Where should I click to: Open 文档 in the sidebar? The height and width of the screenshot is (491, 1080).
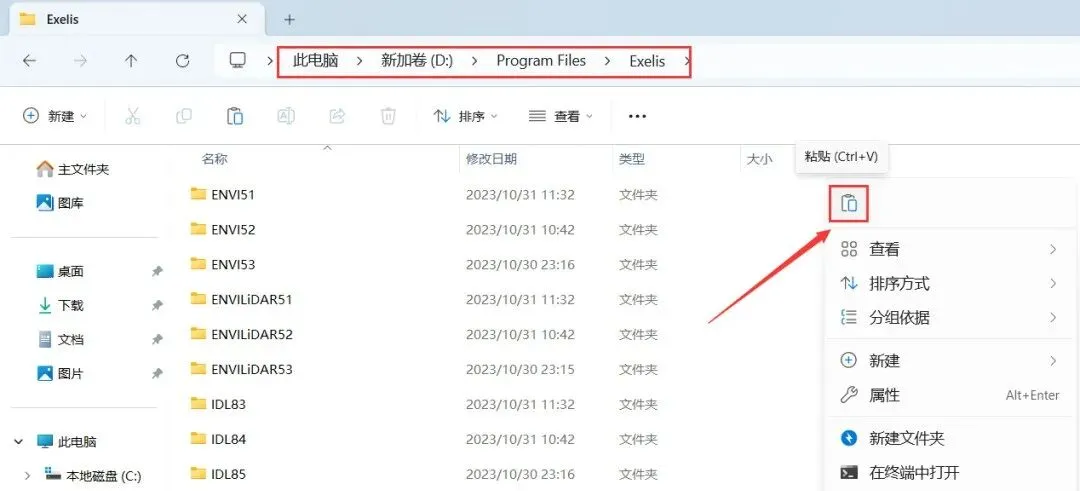(x=60, y=339)
